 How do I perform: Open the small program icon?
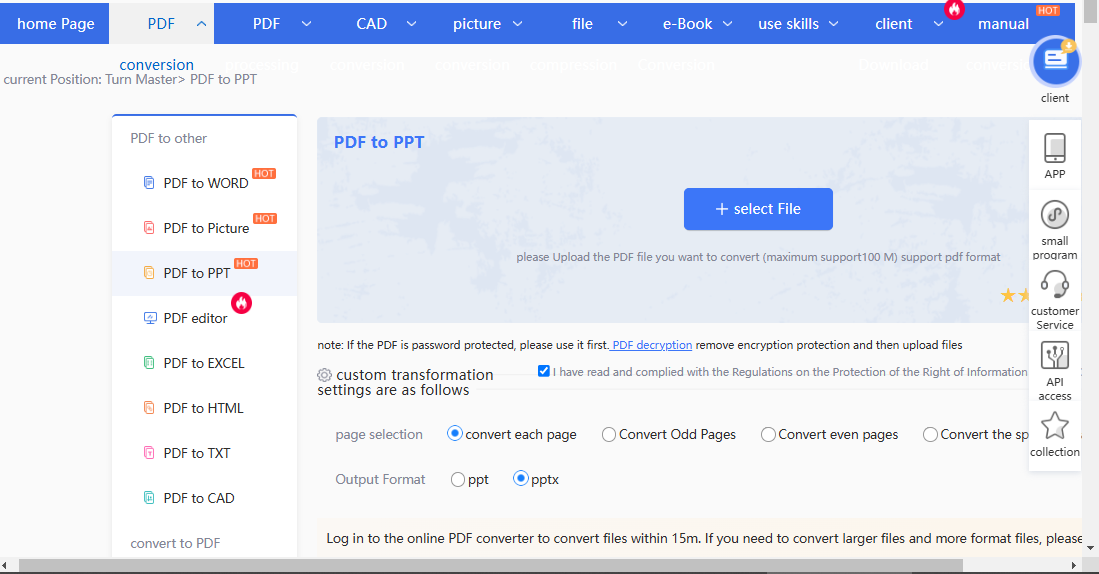(1055, 215)
